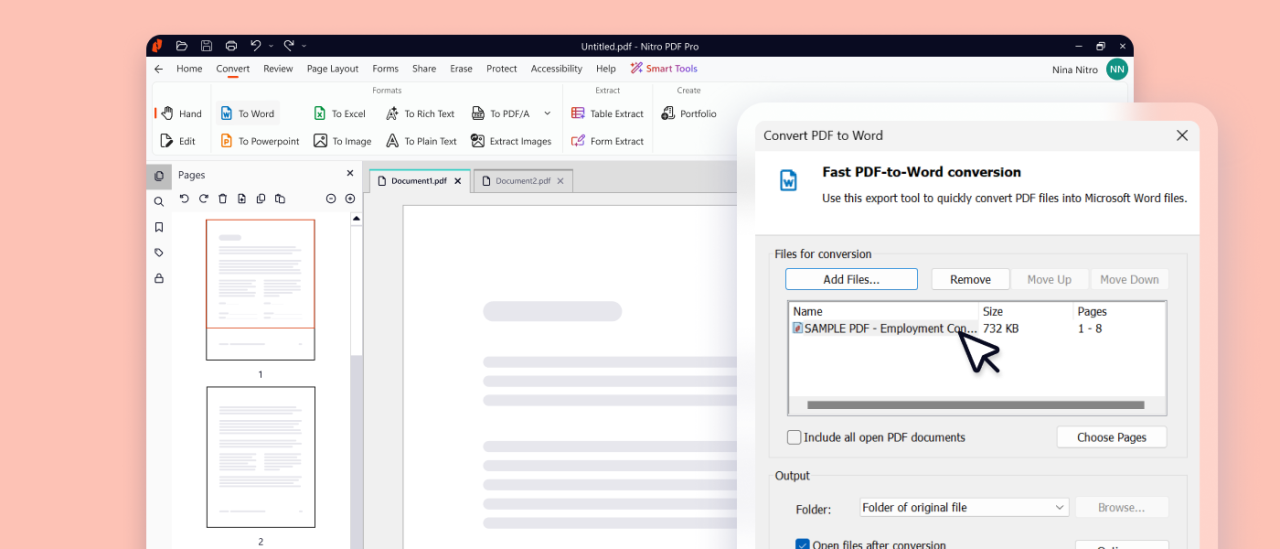
Task: Choose To Rich Text conversion
Action: [x=420, y=114]
